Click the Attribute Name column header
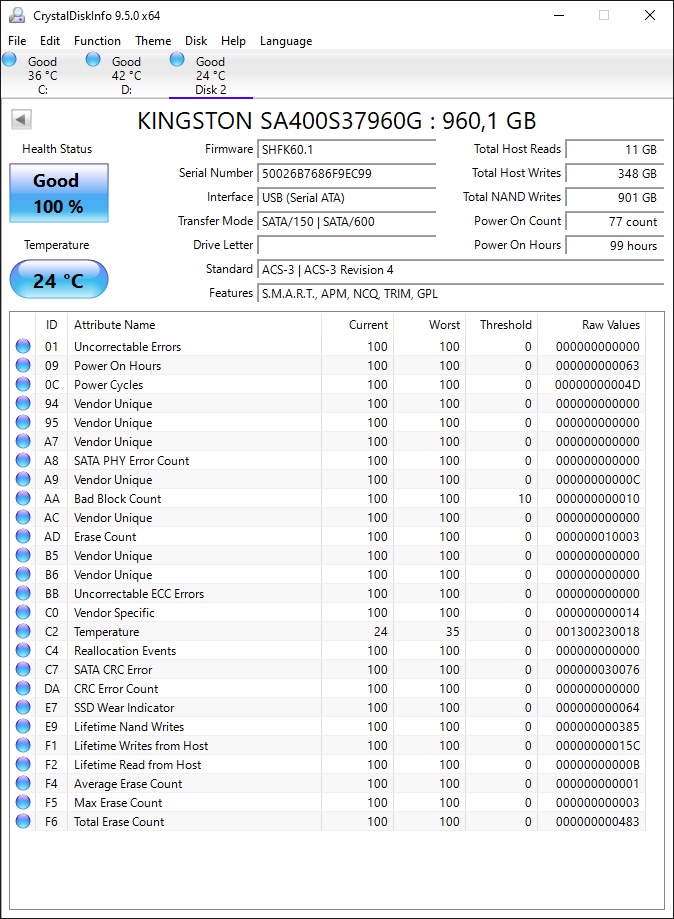The height and width of the screenshot is (919, 674). tap(194, 325)
